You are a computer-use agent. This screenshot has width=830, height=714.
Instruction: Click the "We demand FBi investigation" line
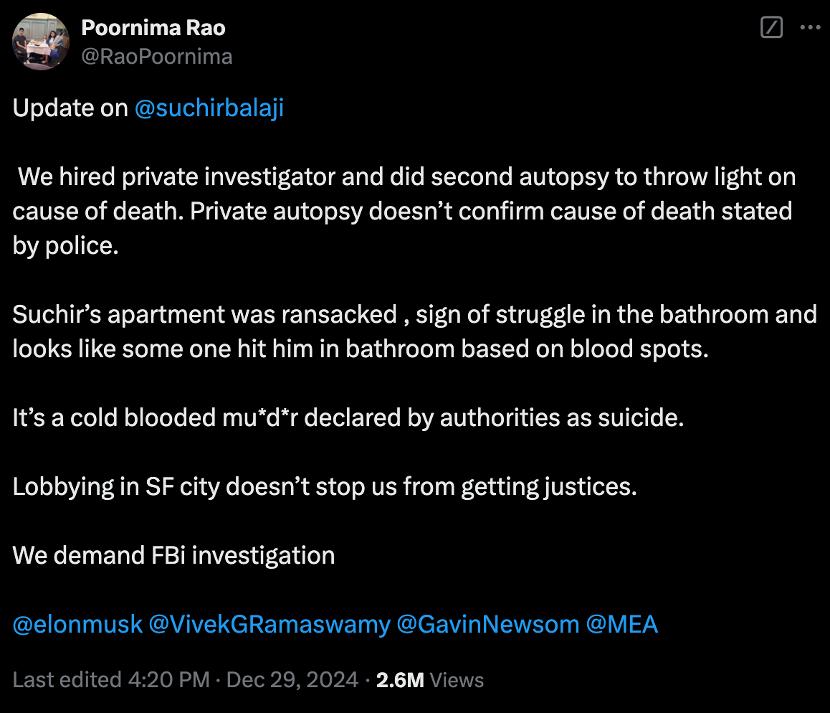tap(173, 555)
